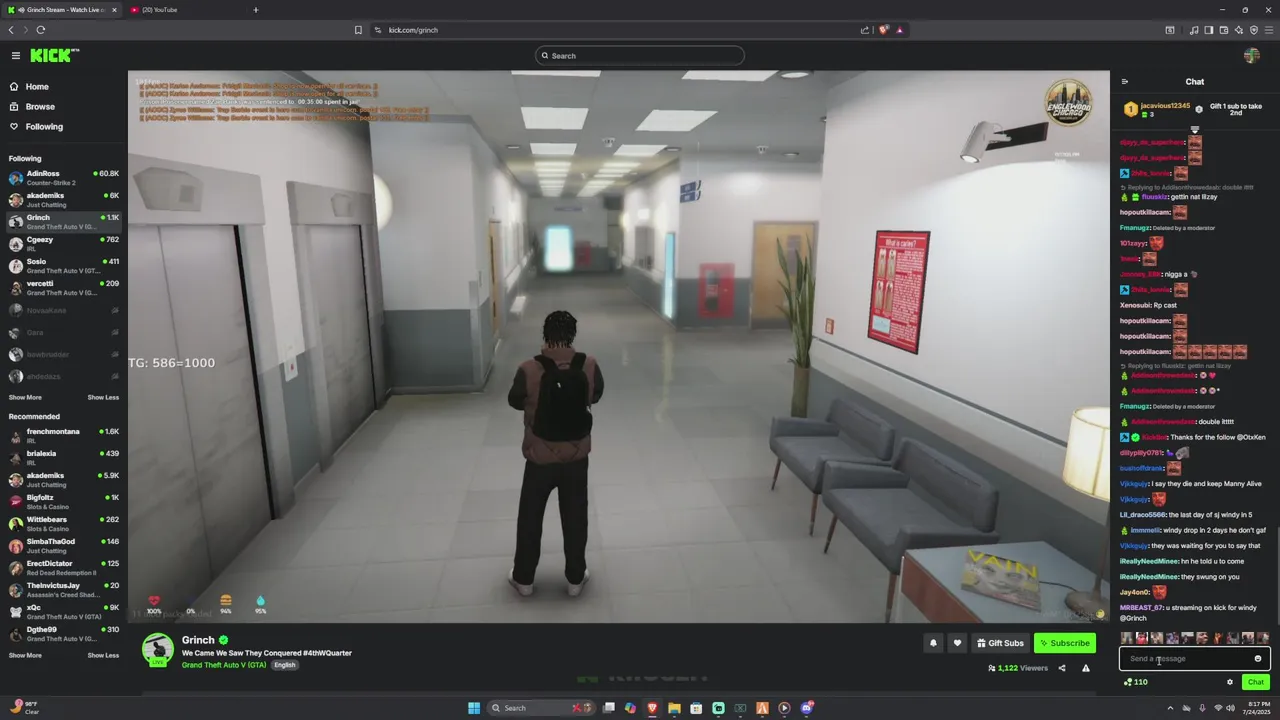Click the Gift Subs button
1280x720 pixels.
(1001, 643)
